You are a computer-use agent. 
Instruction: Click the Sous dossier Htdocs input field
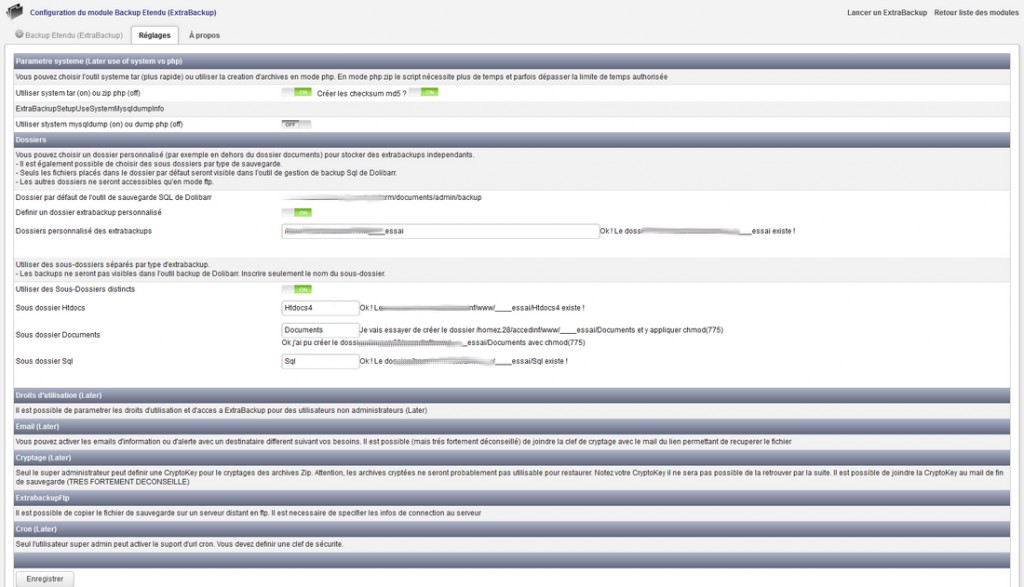click(320, 308)
